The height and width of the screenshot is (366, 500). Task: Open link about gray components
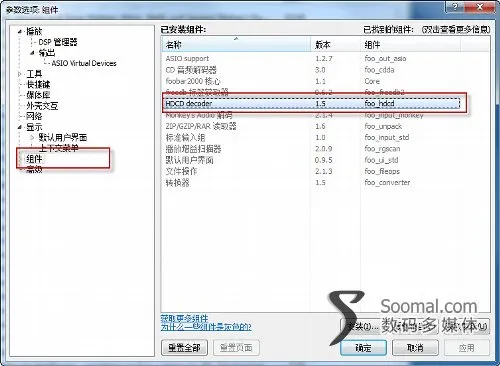pyautogui.click(x=206, y=327)
